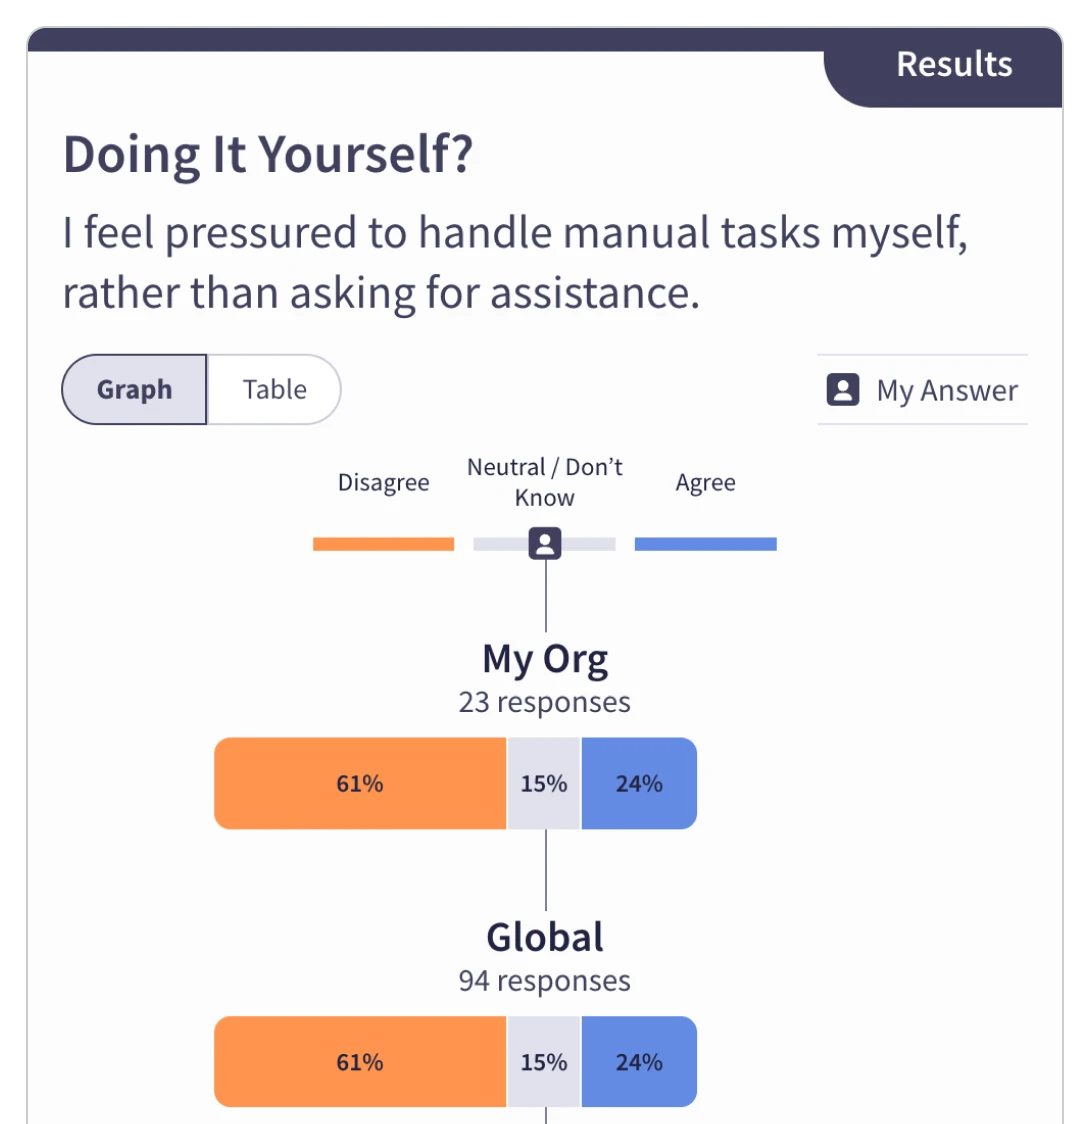Click the my-answer person marker on the legend
This screenshot has width=1090, height=1124.
pyautogui.click(x=545, y=544)
